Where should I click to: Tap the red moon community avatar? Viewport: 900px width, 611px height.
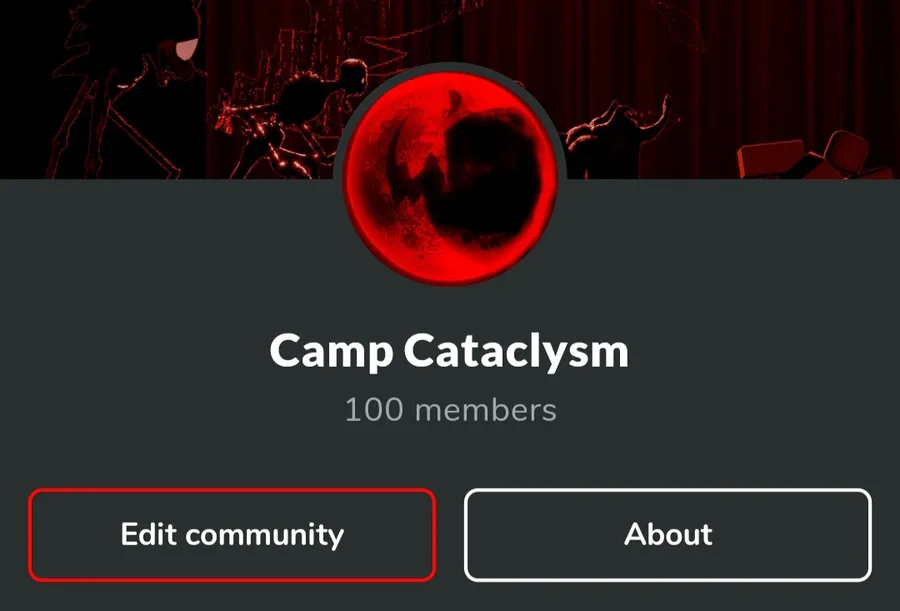click(x=451, y=178)
